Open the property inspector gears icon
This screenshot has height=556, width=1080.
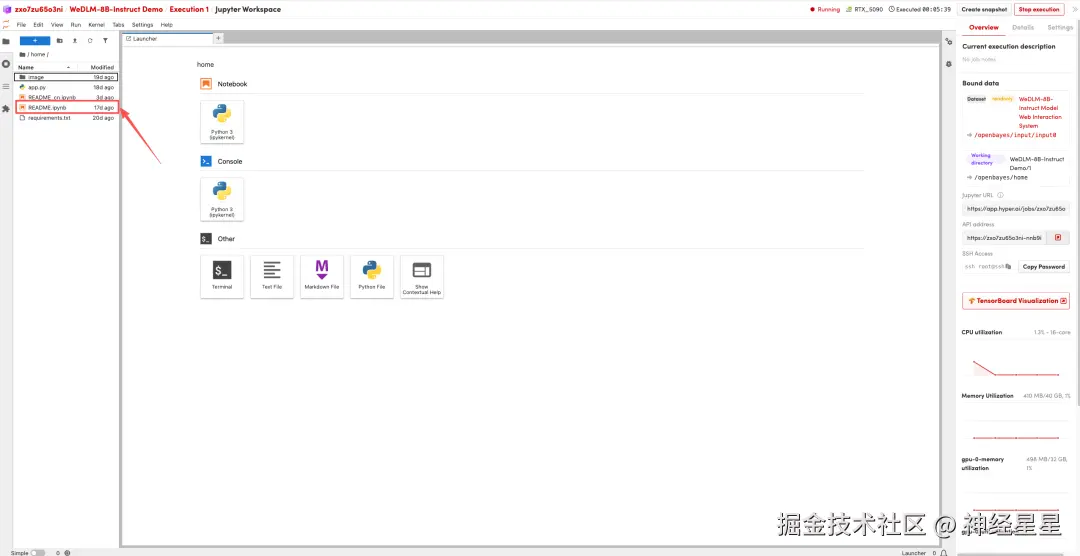click(x=948, y=41)
